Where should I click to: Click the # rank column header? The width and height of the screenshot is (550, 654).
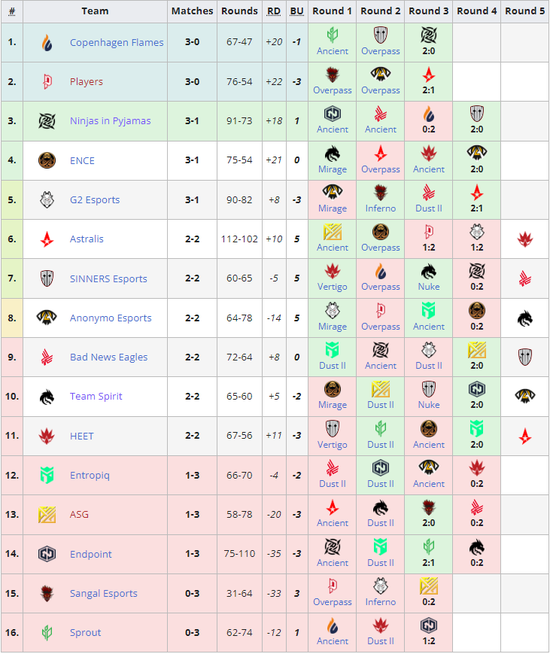pyautogui.click(x=12, y=11)
